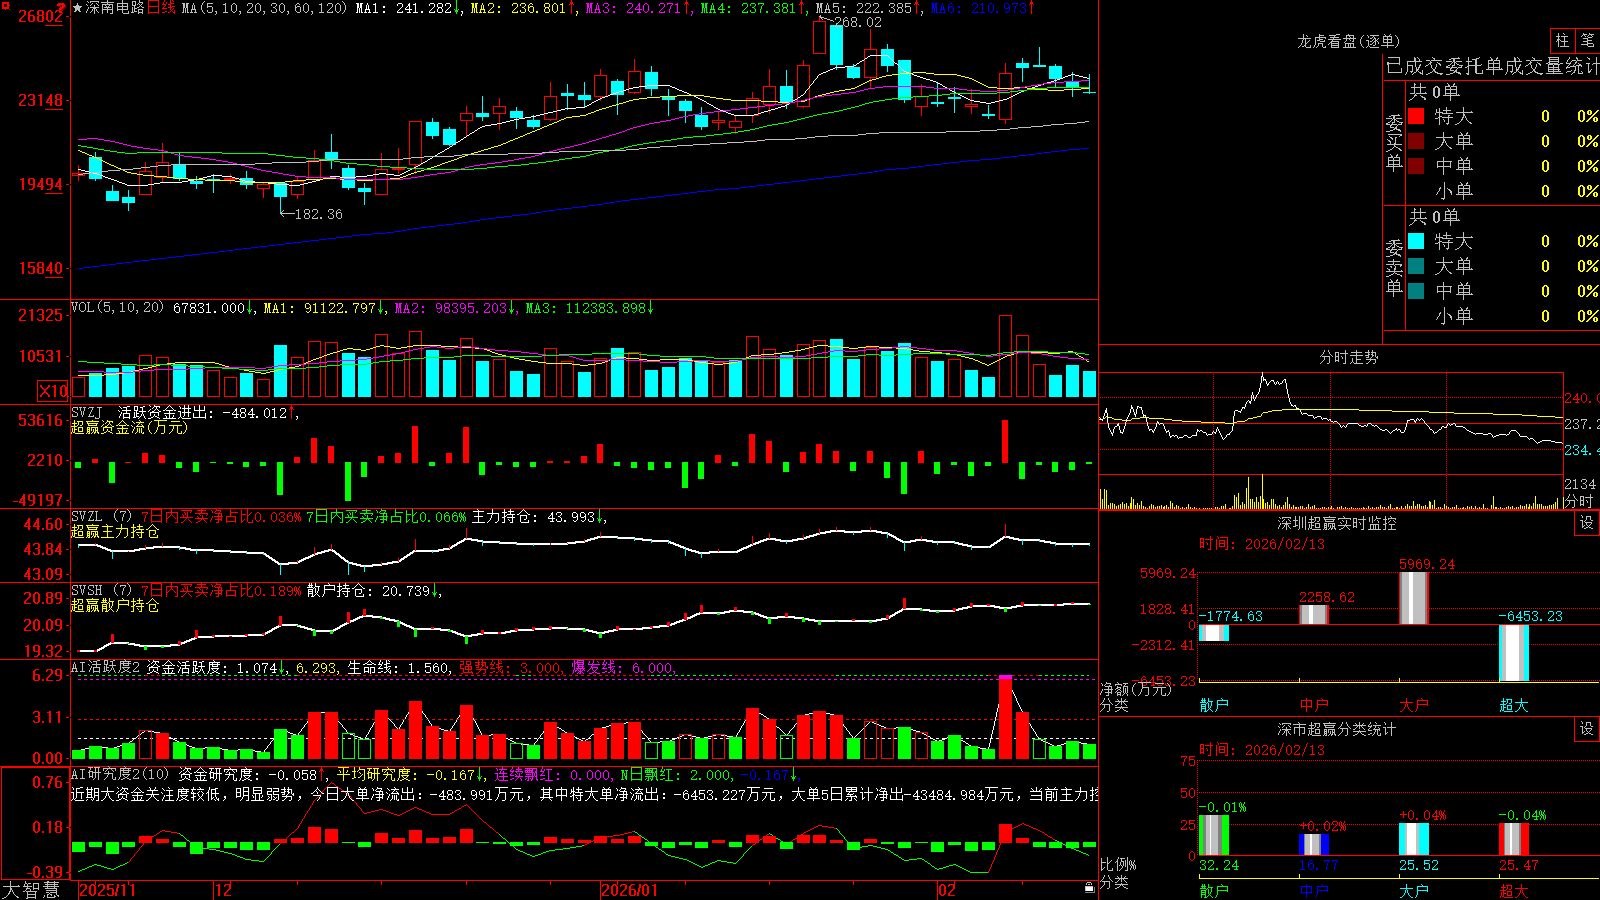
Task: Click 32.24 percentage under 散户 statistic
Action: coord(1218,865)
